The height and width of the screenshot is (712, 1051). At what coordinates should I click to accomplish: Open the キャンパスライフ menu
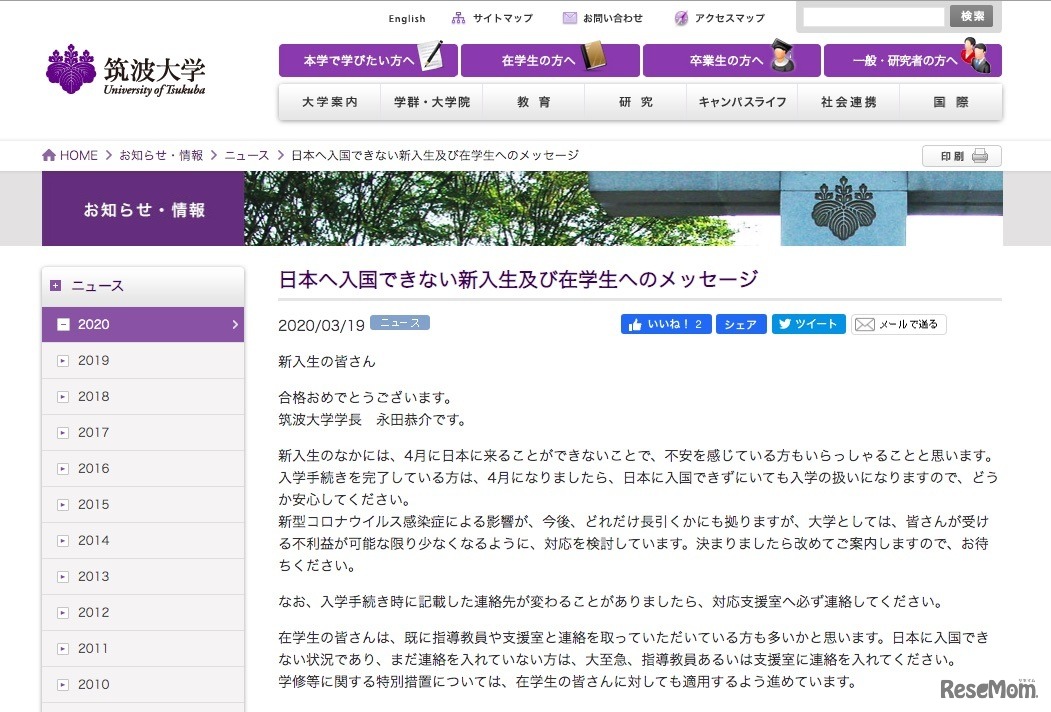point(741,101)
